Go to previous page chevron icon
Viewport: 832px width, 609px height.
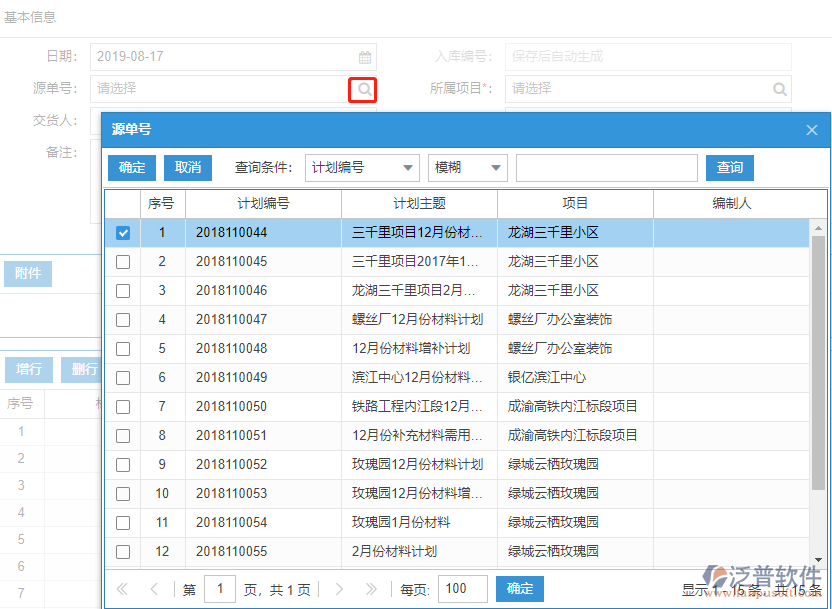click(154, 589)
